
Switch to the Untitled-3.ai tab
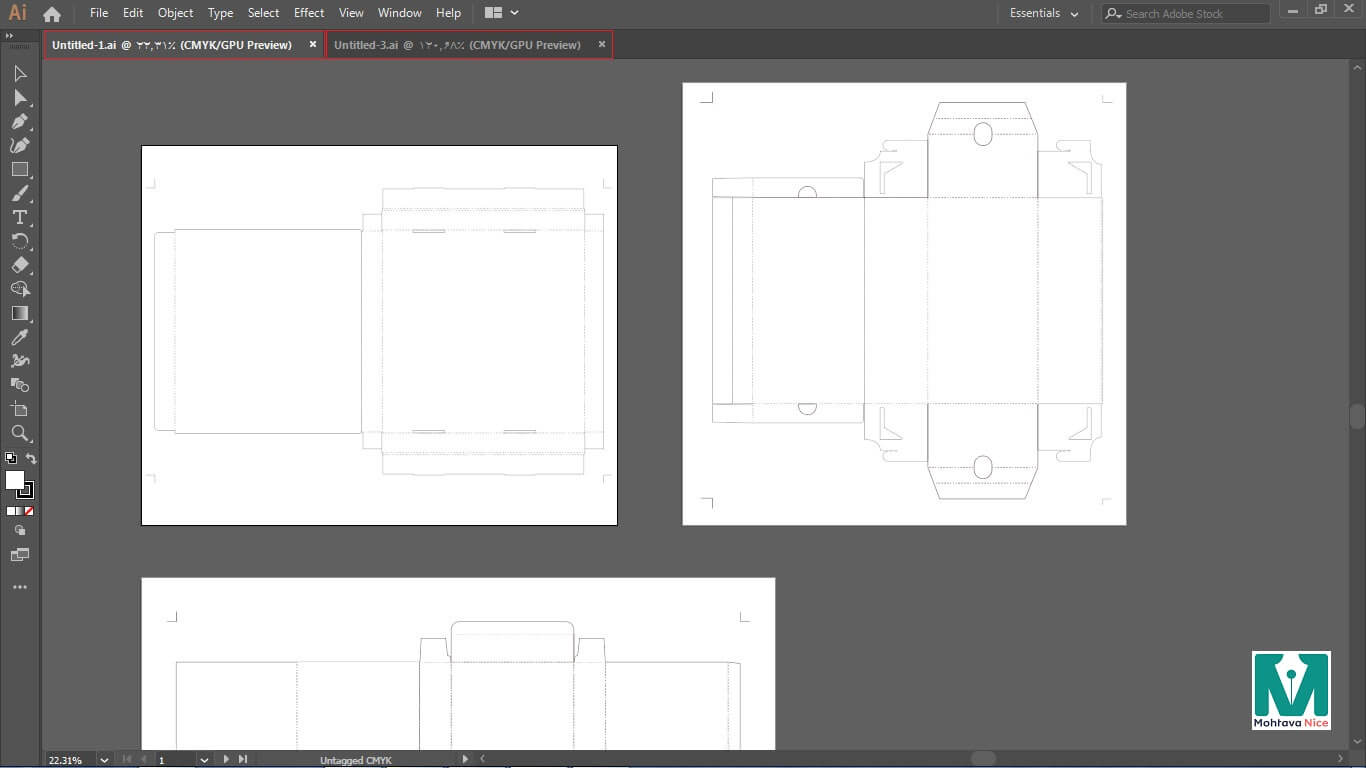pyautogui.click(x=457, y=45)
